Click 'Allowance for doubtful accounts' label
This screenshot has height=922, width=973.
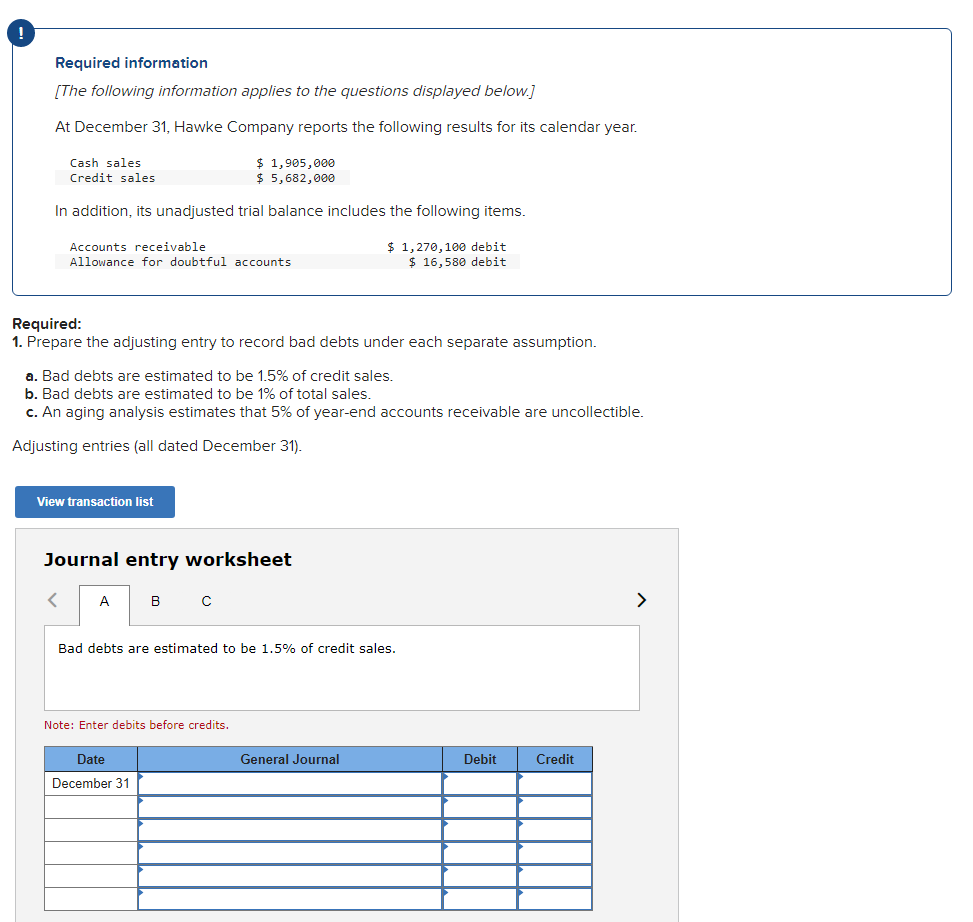pyautogui.click(x=181, y=262)
